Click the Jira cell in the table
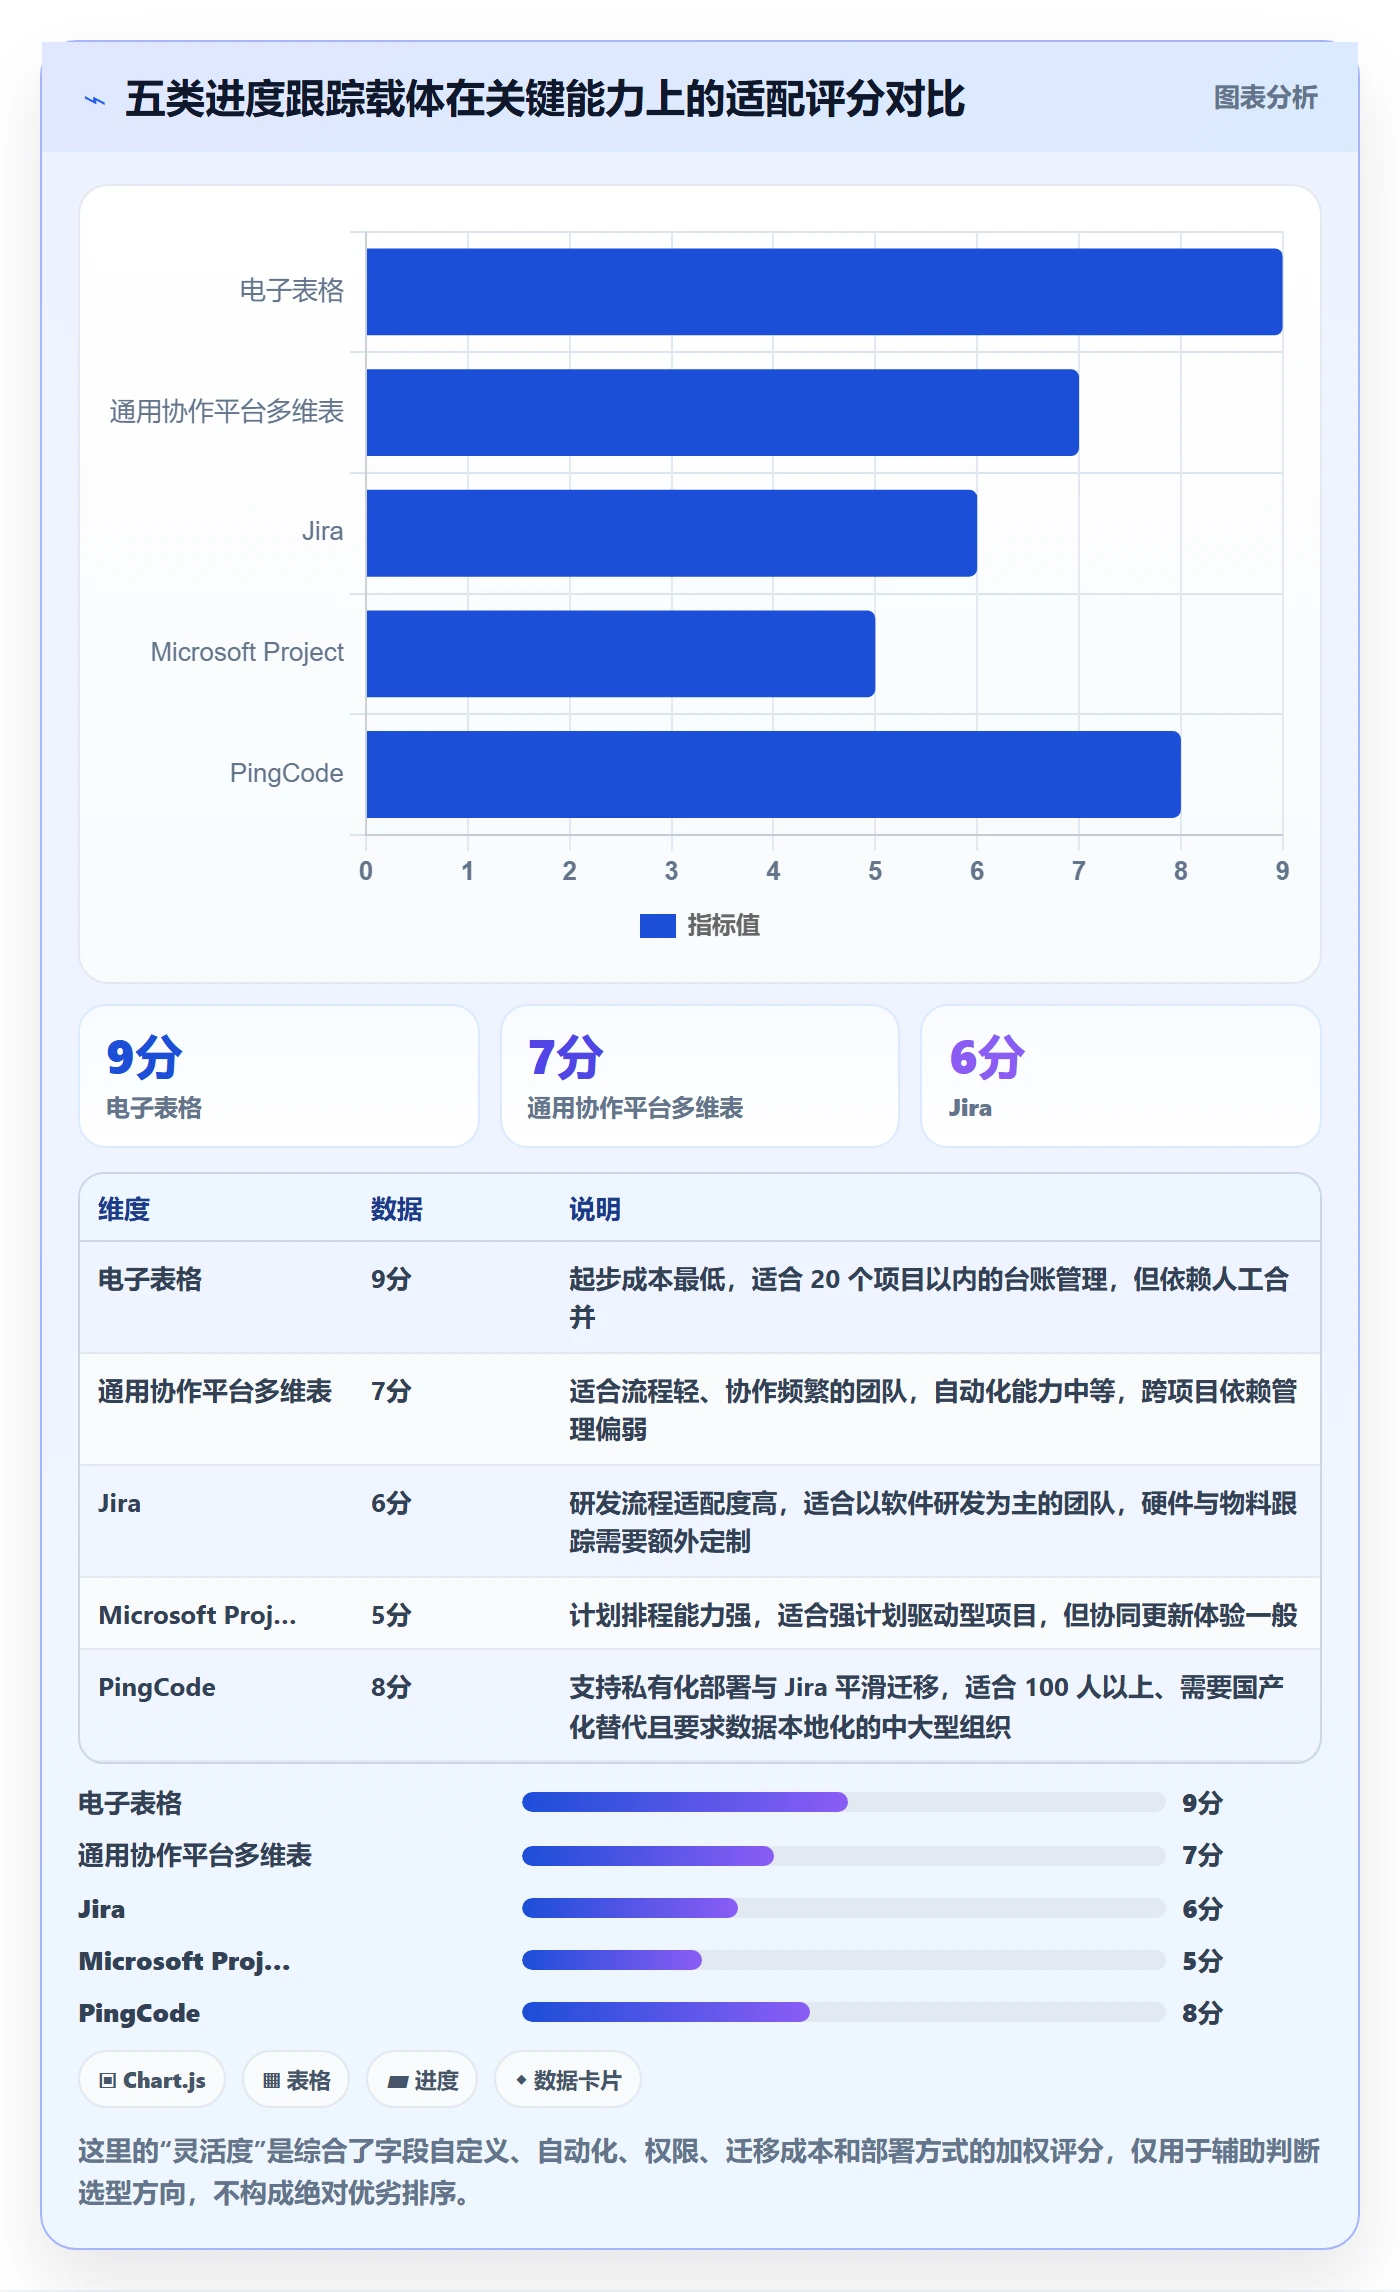This screenshot has width=1400, height=2292. [x=119, y=1504]
